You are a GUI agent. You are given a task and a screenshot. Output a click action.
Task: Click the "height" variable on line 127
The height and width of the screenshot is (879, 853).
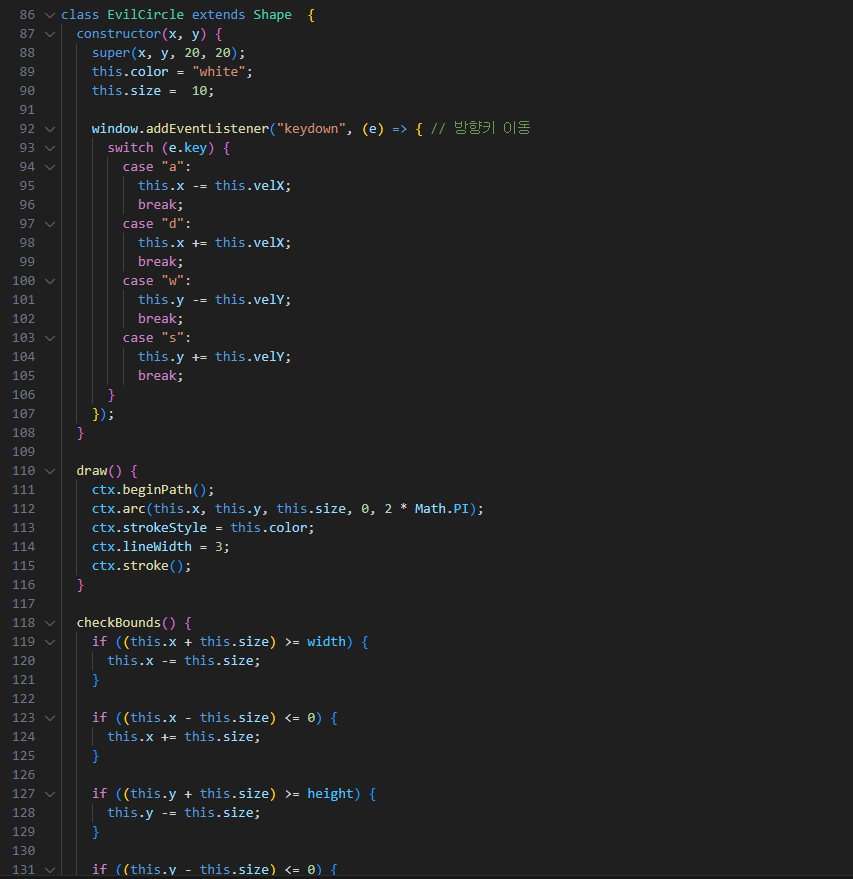tap(330, 794)
